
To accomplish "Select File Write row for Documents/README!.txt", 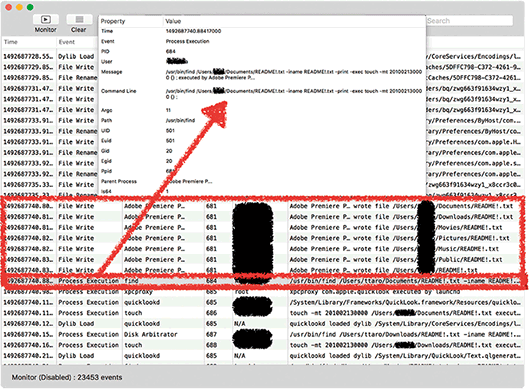I will point(263,206).
